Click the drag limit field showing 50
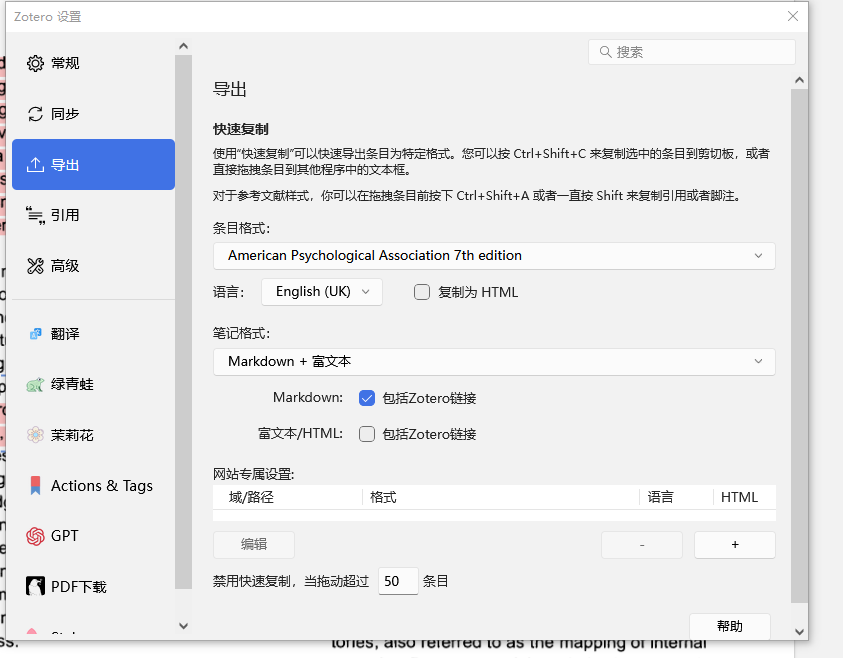 398,581
